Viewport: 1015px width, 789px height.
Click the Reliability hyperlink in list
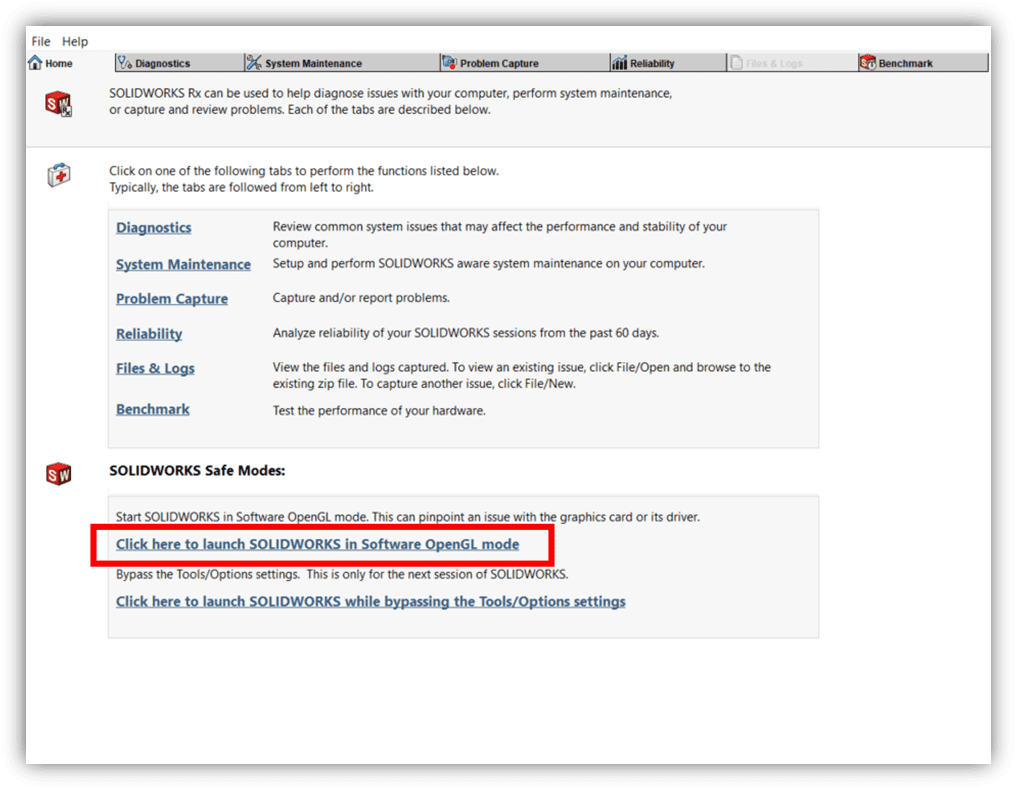(149, 334)
